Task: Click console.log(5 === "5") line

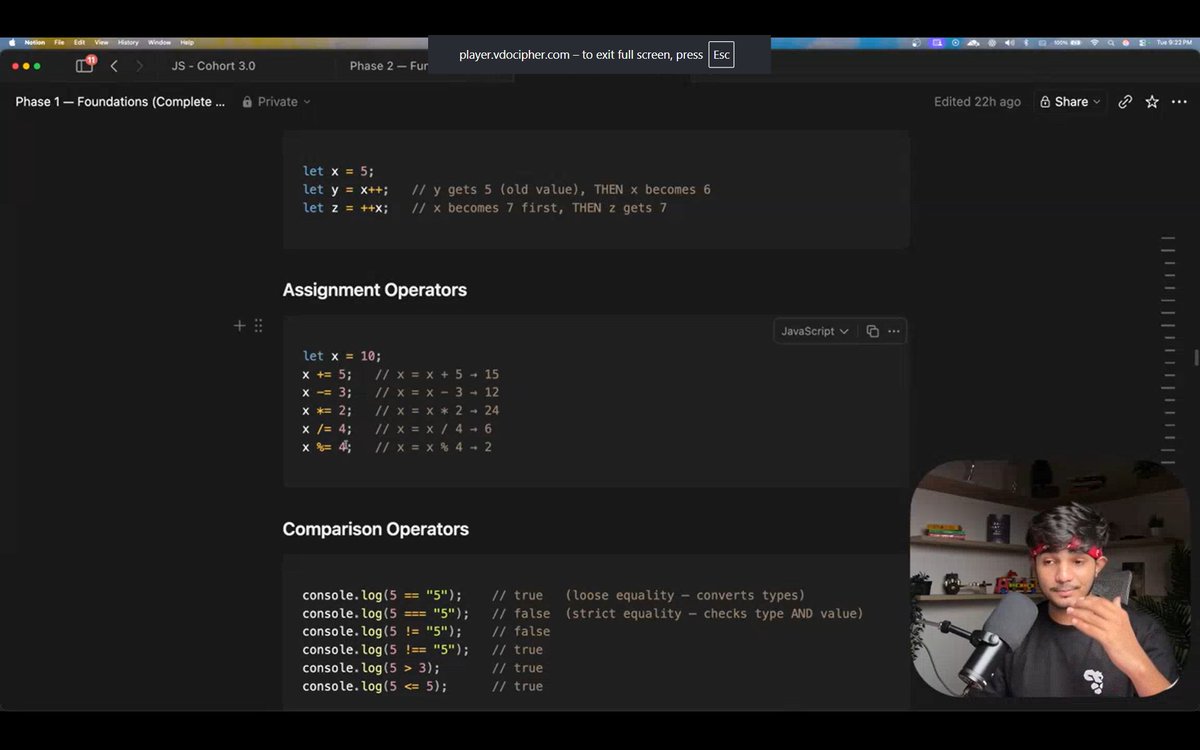Action: (x=386, y=613)
